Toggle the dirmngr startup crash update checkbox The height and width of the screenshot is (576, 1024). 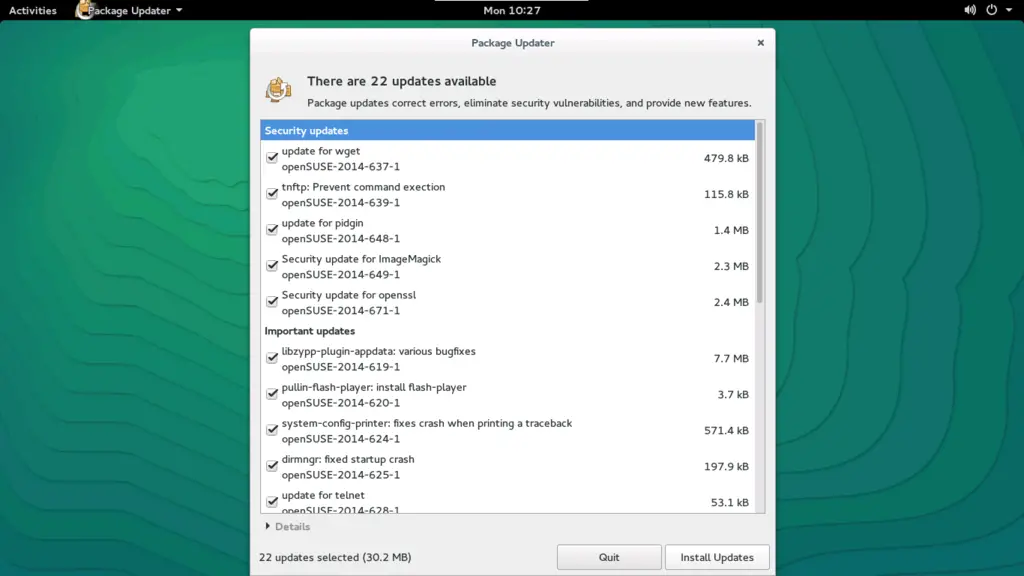[x=272, y=466]
